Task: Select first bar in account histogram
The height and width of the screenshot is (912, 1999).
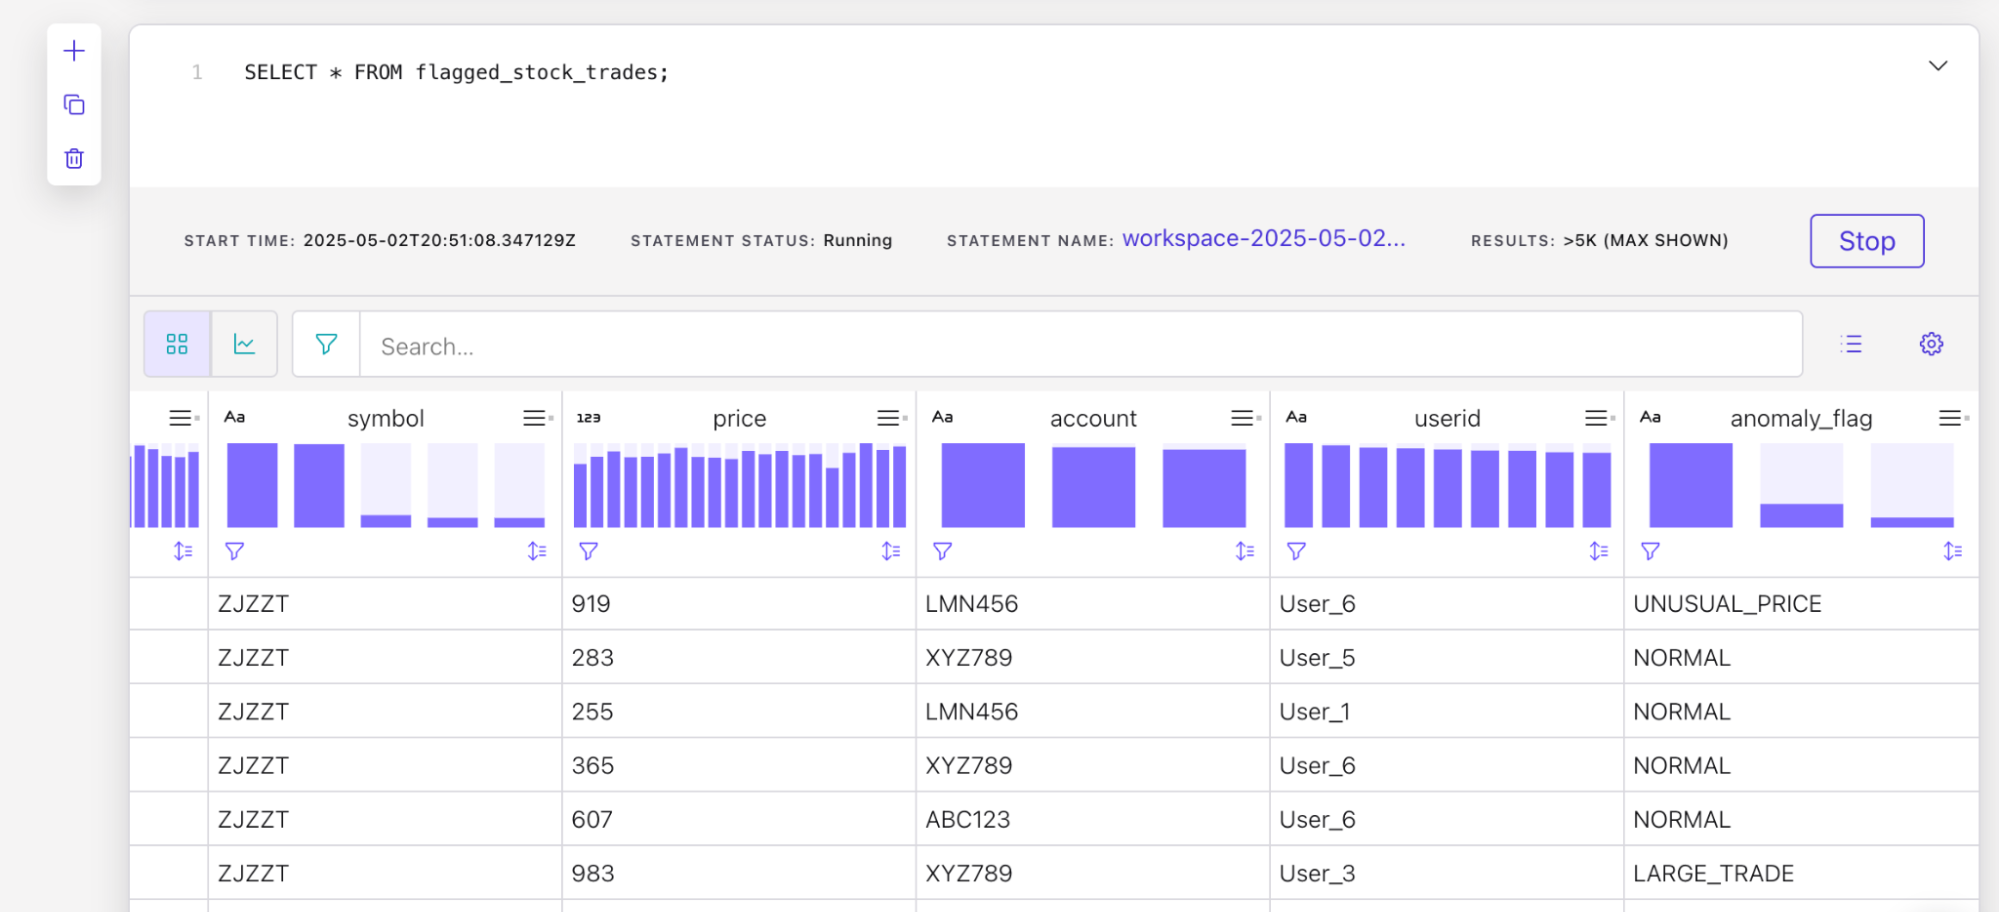Action: tap(983, 485)
